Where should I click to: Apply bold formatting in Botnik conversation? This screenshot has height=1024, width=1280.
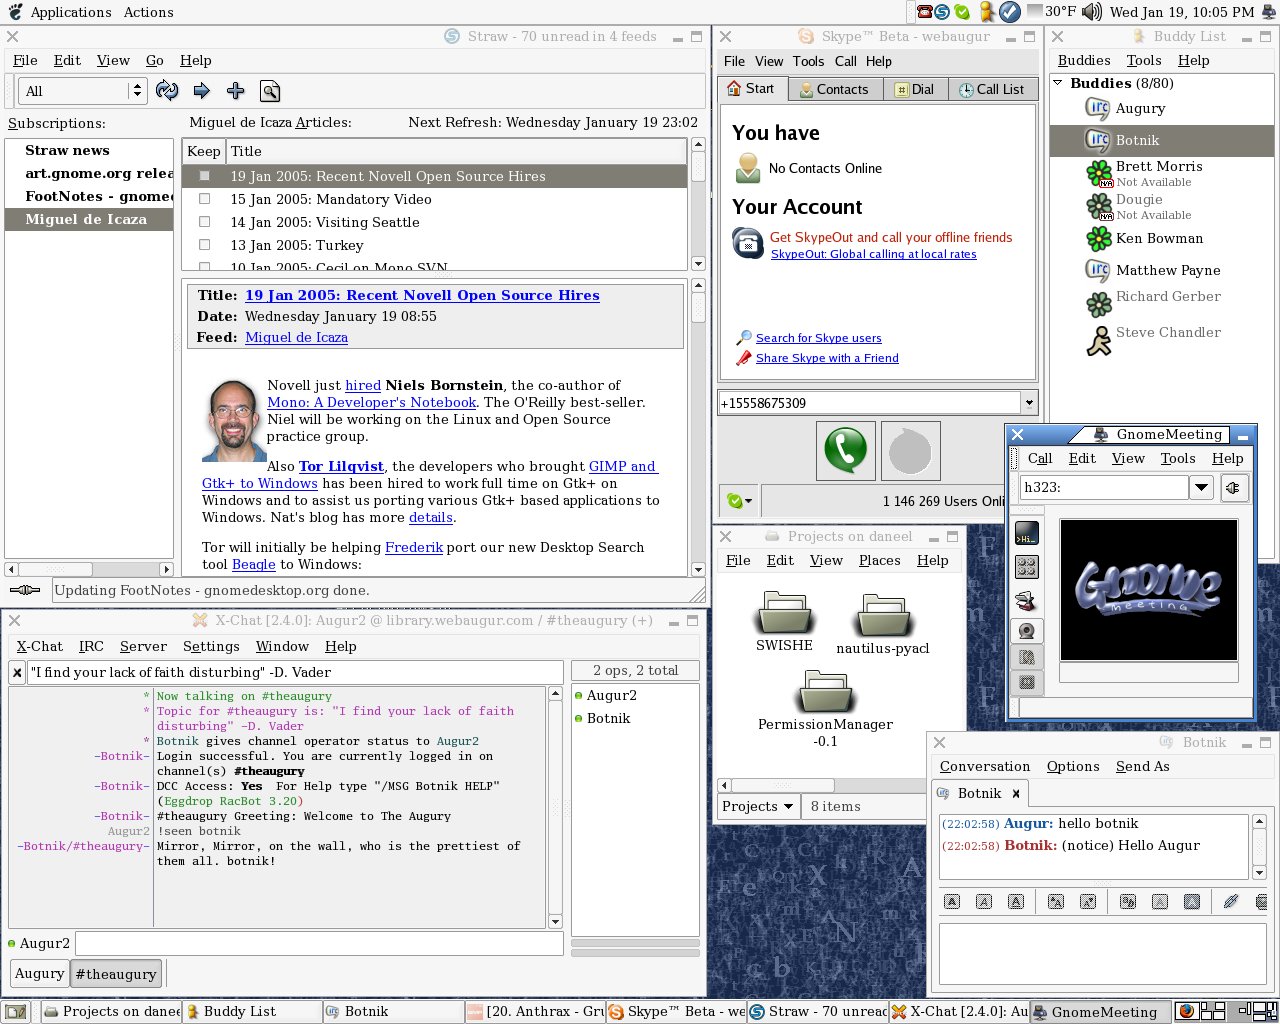952,901
